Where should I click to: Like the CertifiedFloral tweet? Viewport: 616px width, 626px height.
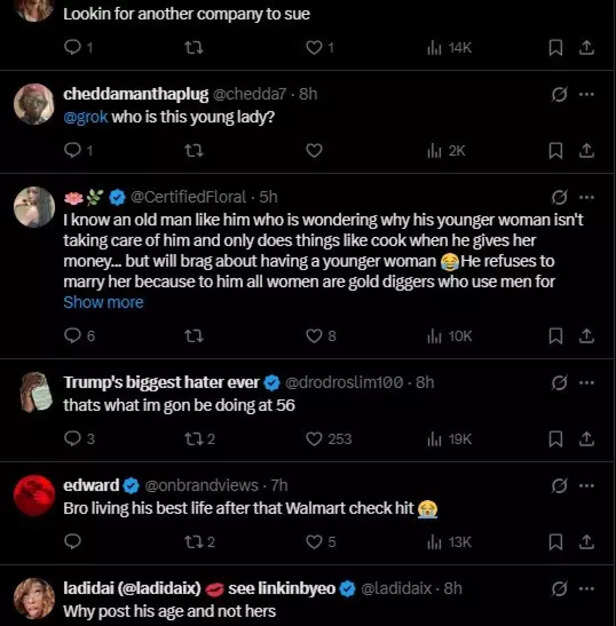click(x=314, y=336)
